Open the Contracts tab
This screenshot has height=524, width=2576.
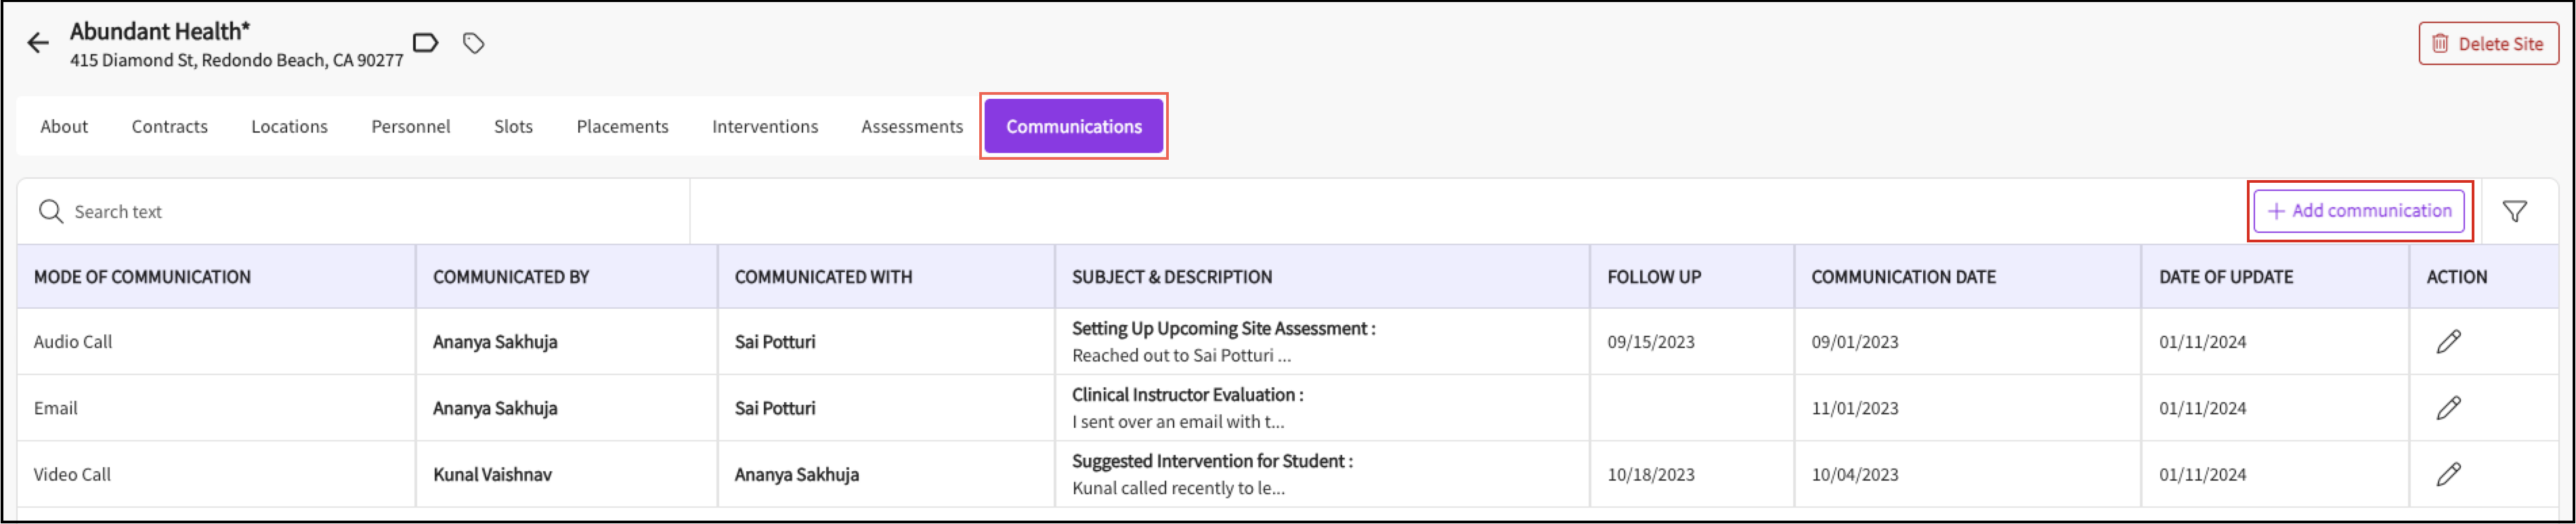pyautogui.click(x=170, y=127)
